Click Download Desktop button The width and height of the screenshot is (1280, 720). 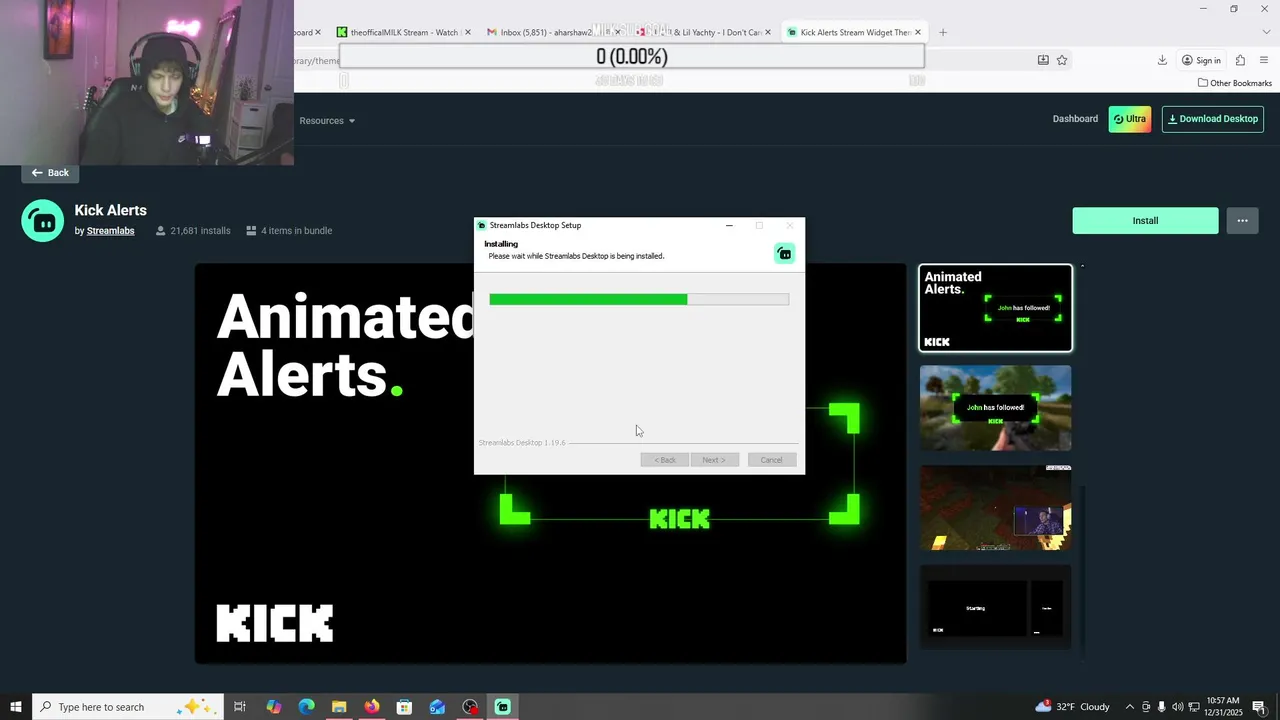[x=1213, y=119]
